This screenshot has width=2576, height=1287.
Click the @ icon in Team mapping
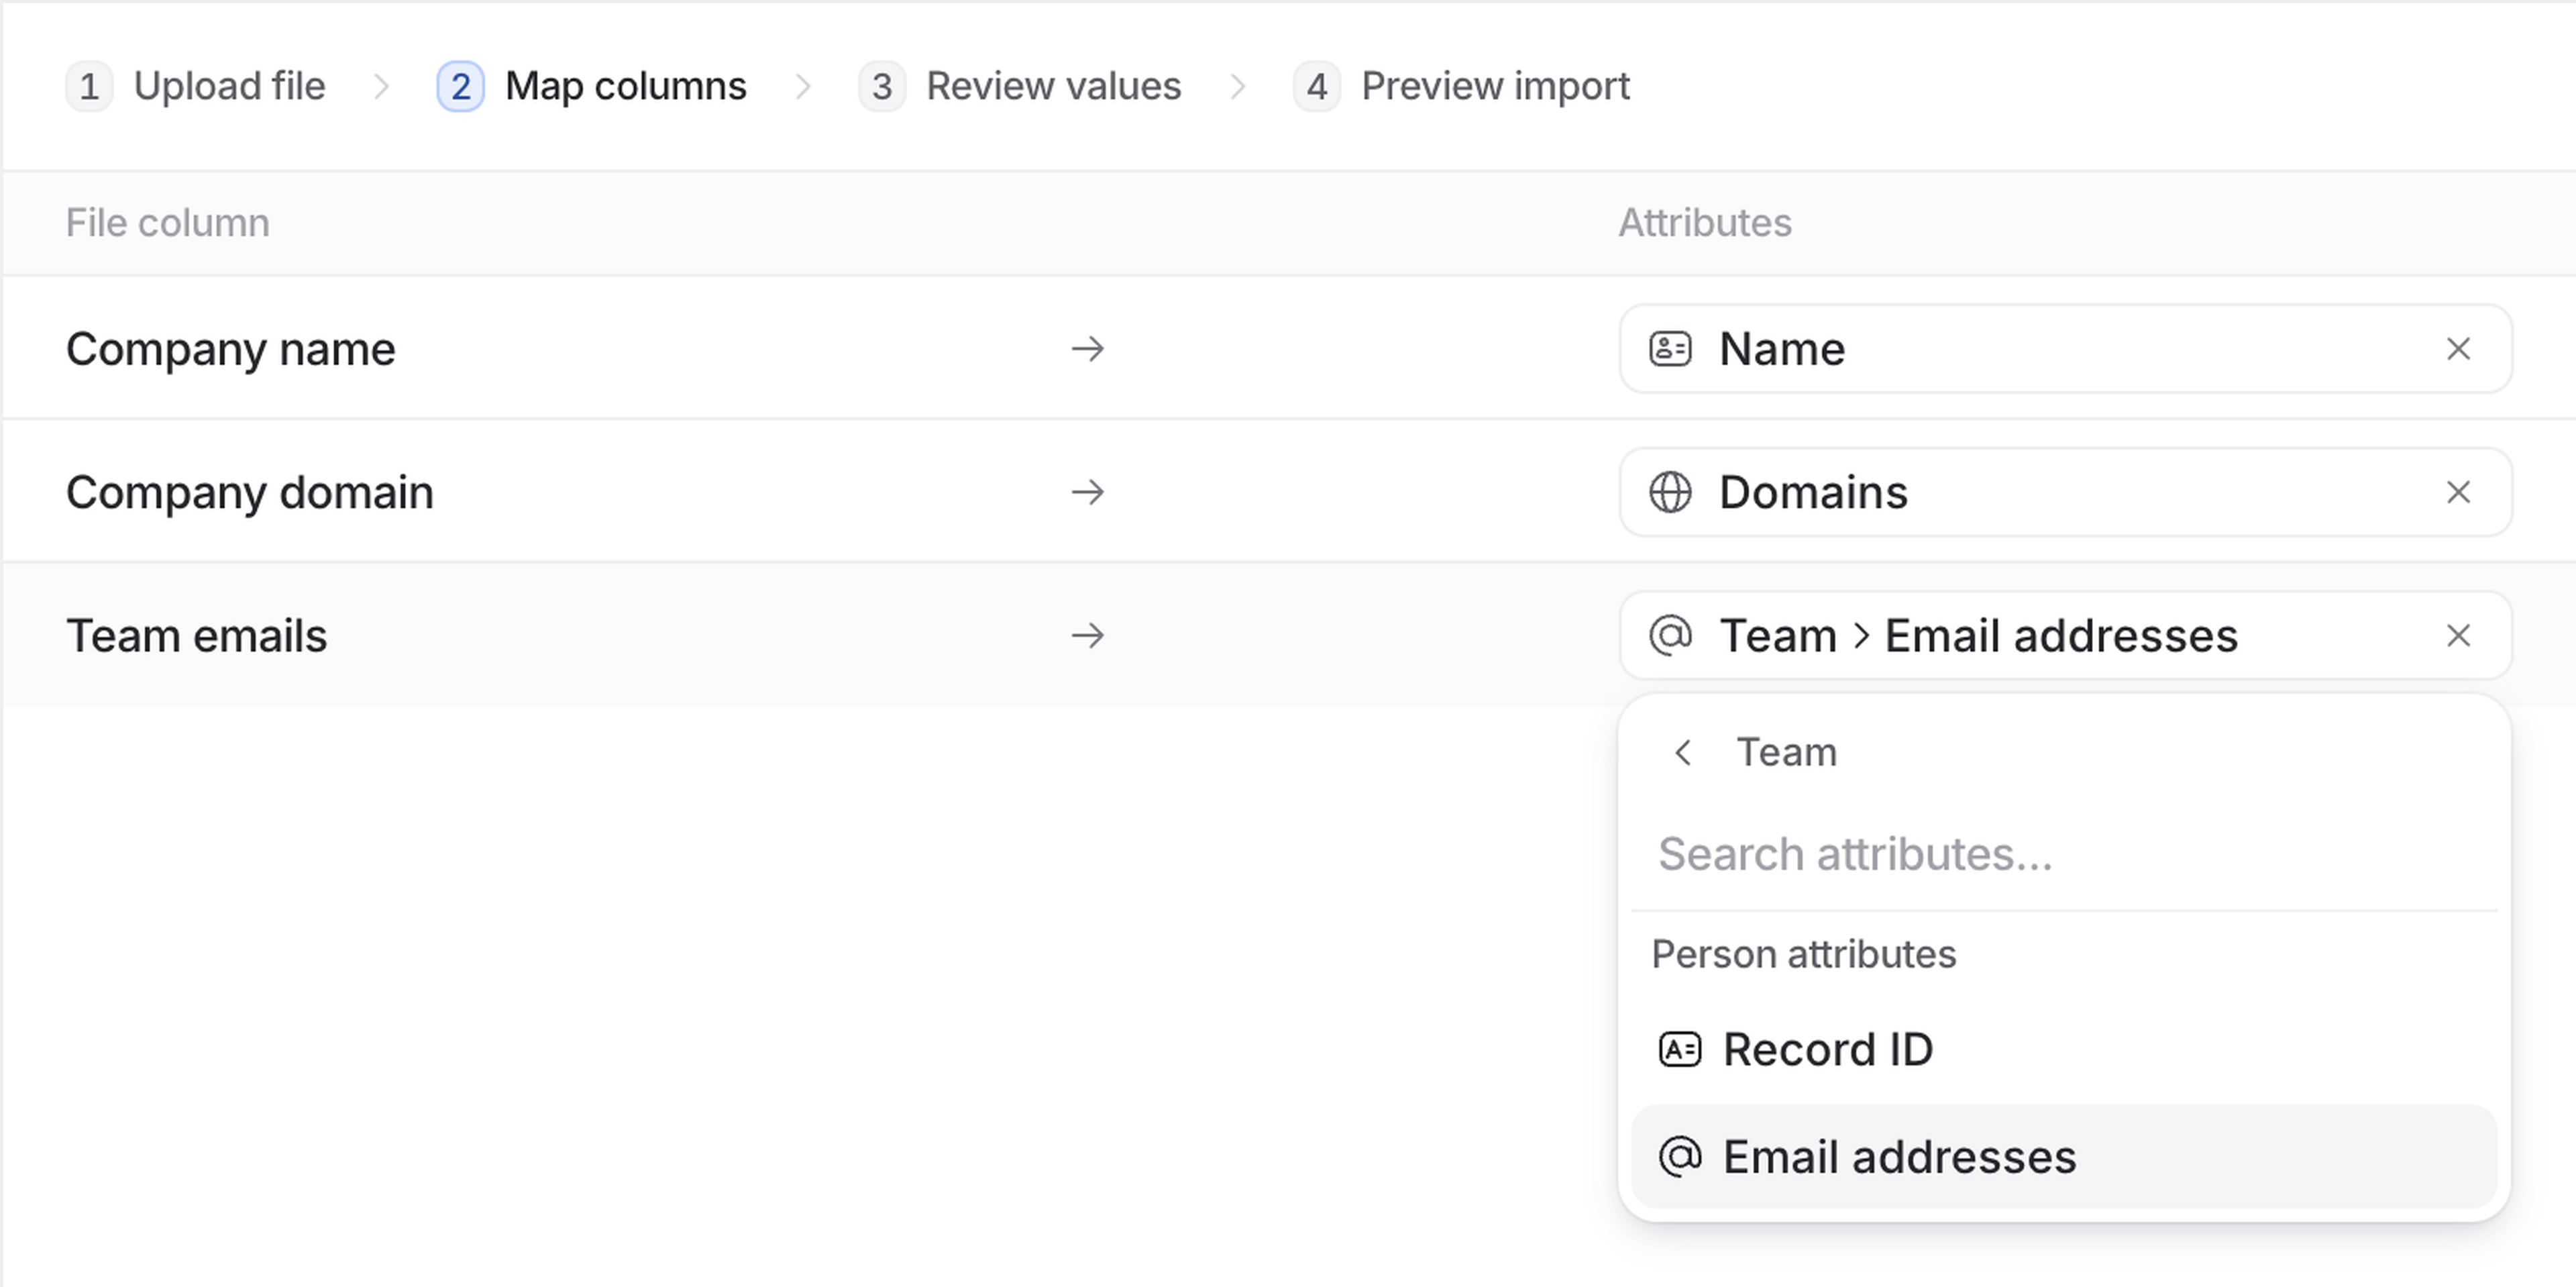1670,636
